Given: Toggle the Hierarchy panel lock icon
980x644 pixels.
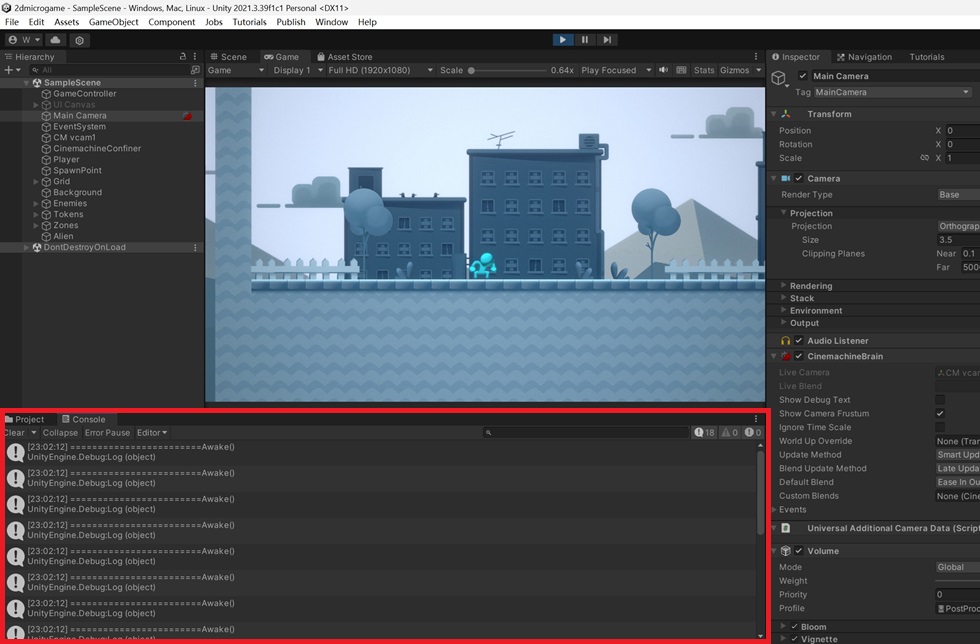Looking at the screenshot, I should [x=182, y=56].
